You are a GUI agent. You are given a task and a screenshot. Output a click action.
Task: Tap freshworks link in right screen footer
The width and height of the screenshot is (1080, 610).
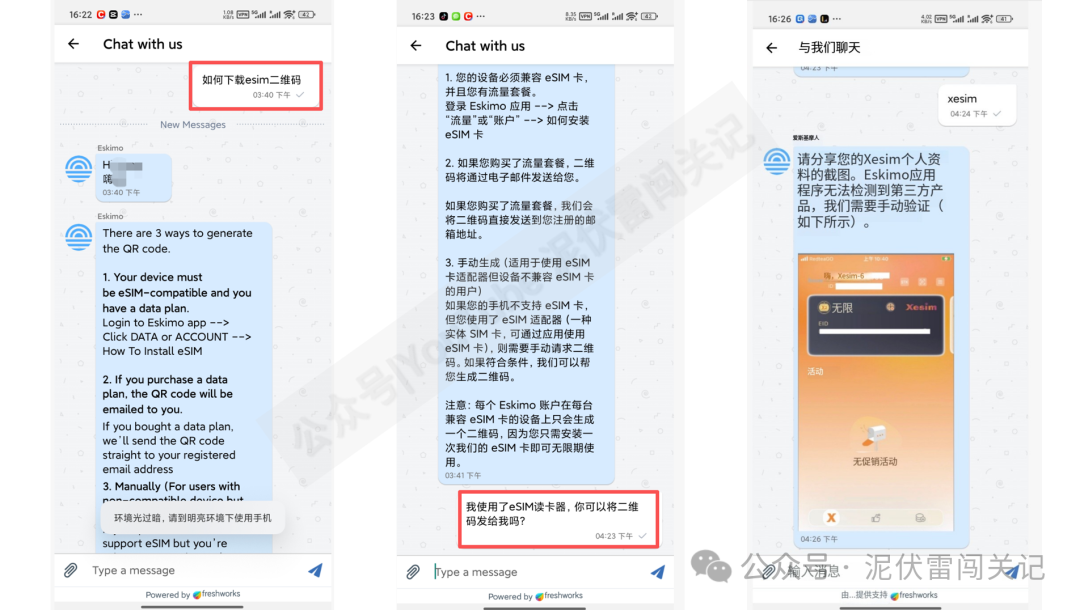[x=914, y=595]
